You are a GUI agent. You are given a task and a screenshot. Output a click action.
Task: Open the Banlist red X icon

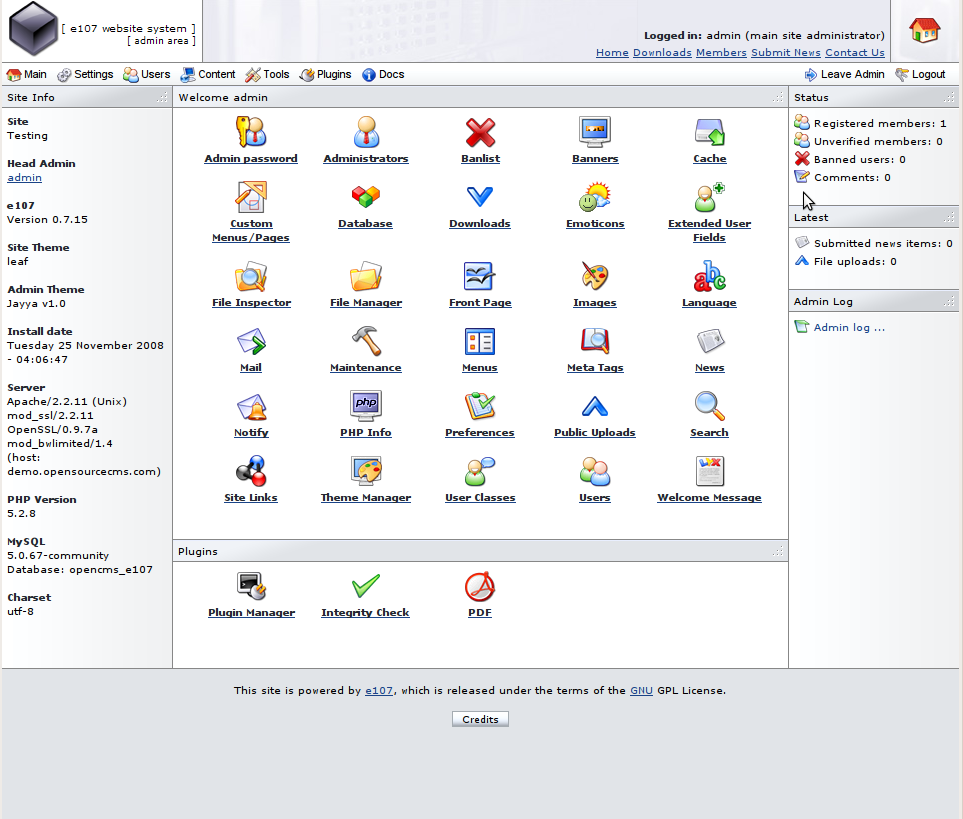pos(480,132)
